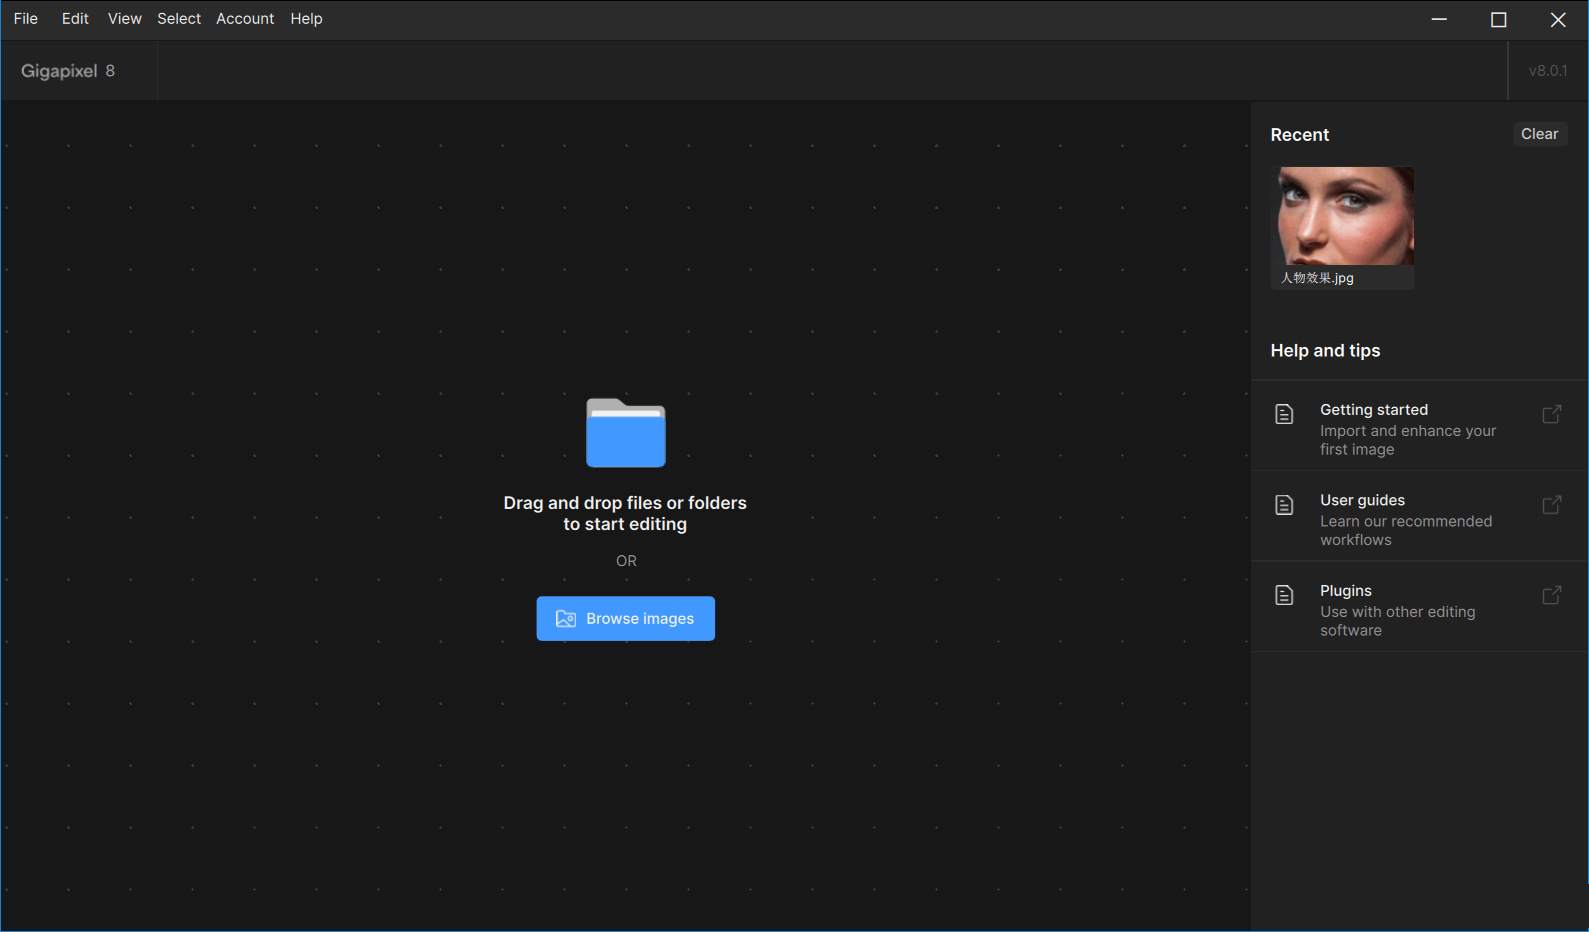
Task: Maximize the Gigapixel window
Action: point(1498,20)
